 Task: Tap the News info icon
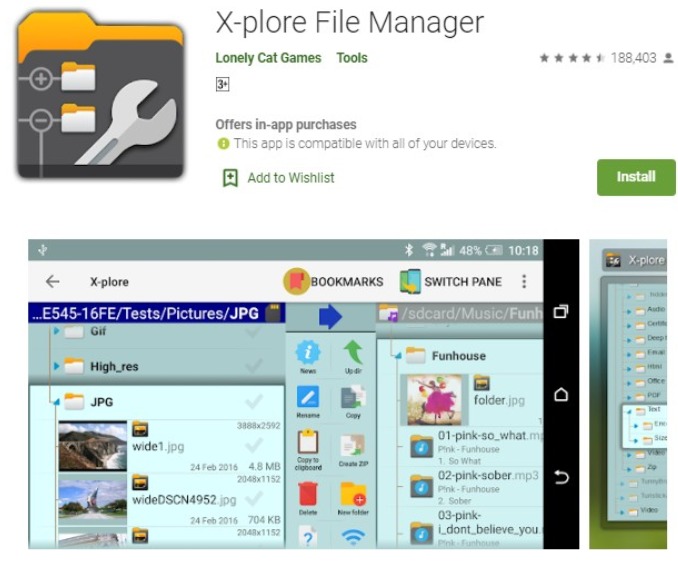point(308,353)
